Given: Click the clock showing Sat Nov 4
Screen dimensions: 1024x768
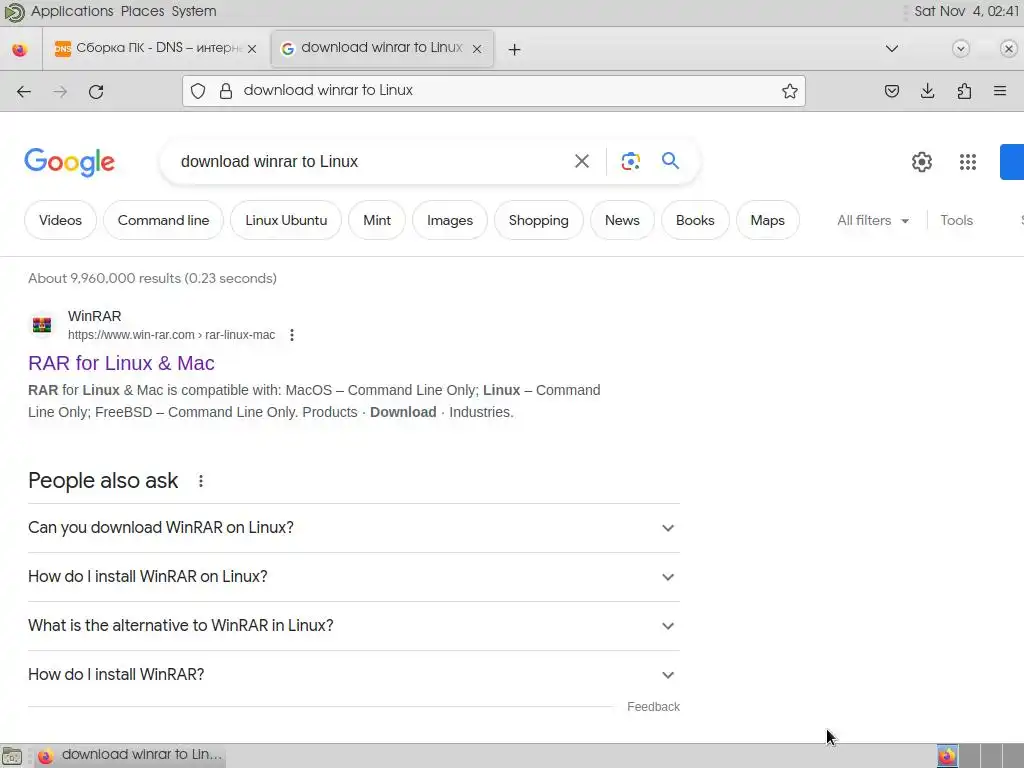Looking at the screenshot, I should click(x=967, y=11).
